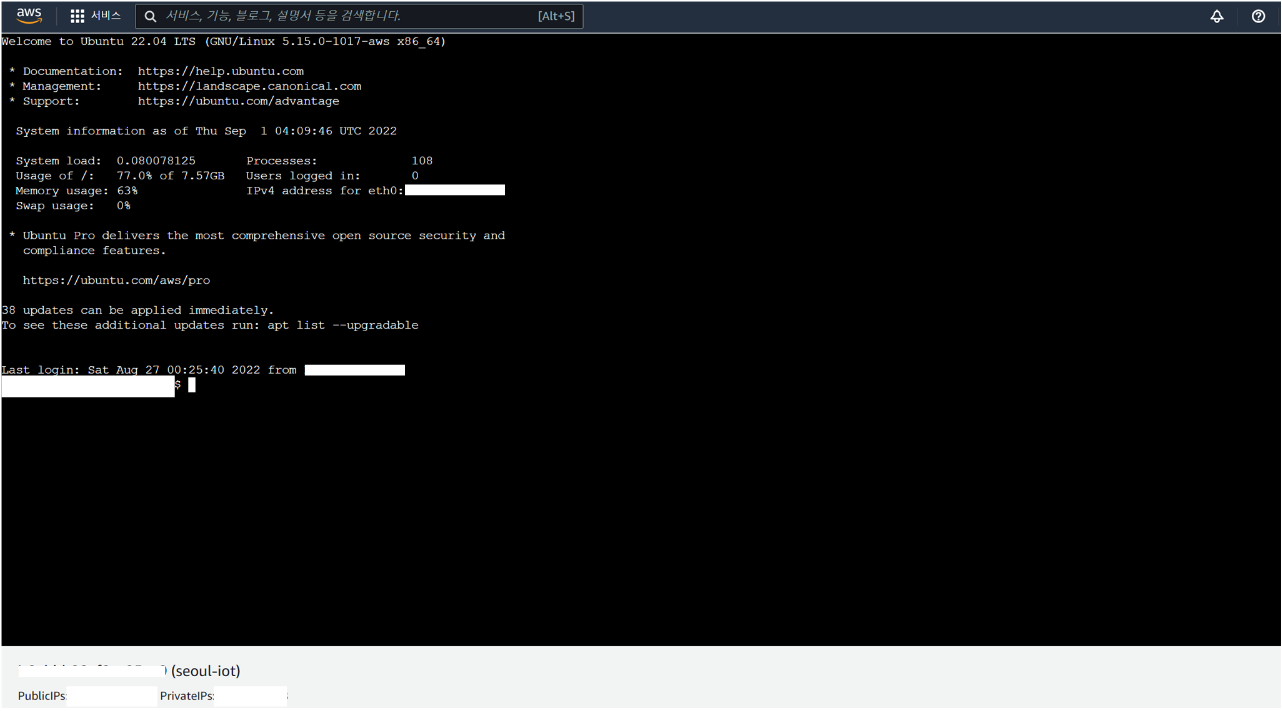Open the services grid menu icon
Image resolution: width=1282 pixels, height=711 pixels.
pos(77,16)
